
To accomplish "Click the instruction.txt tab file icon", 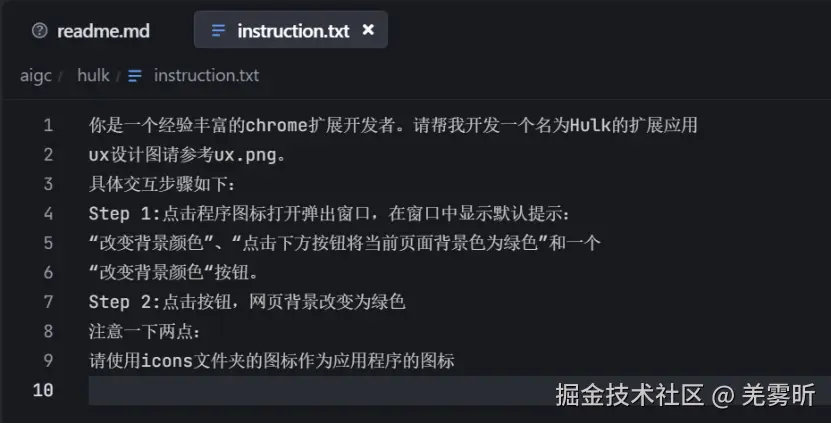I will [218, 31].
